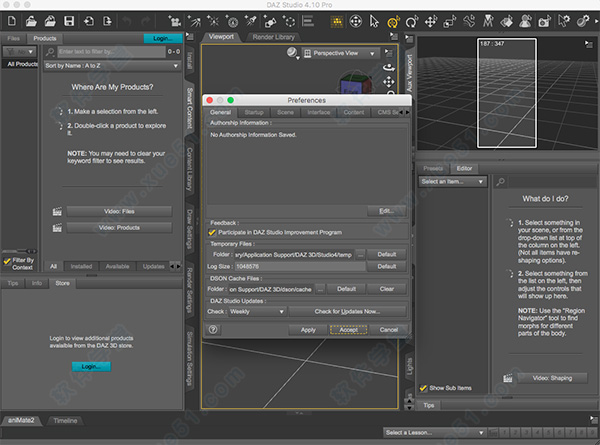Switch to the Files tab
Screen dimensions: 600x445
13,38
